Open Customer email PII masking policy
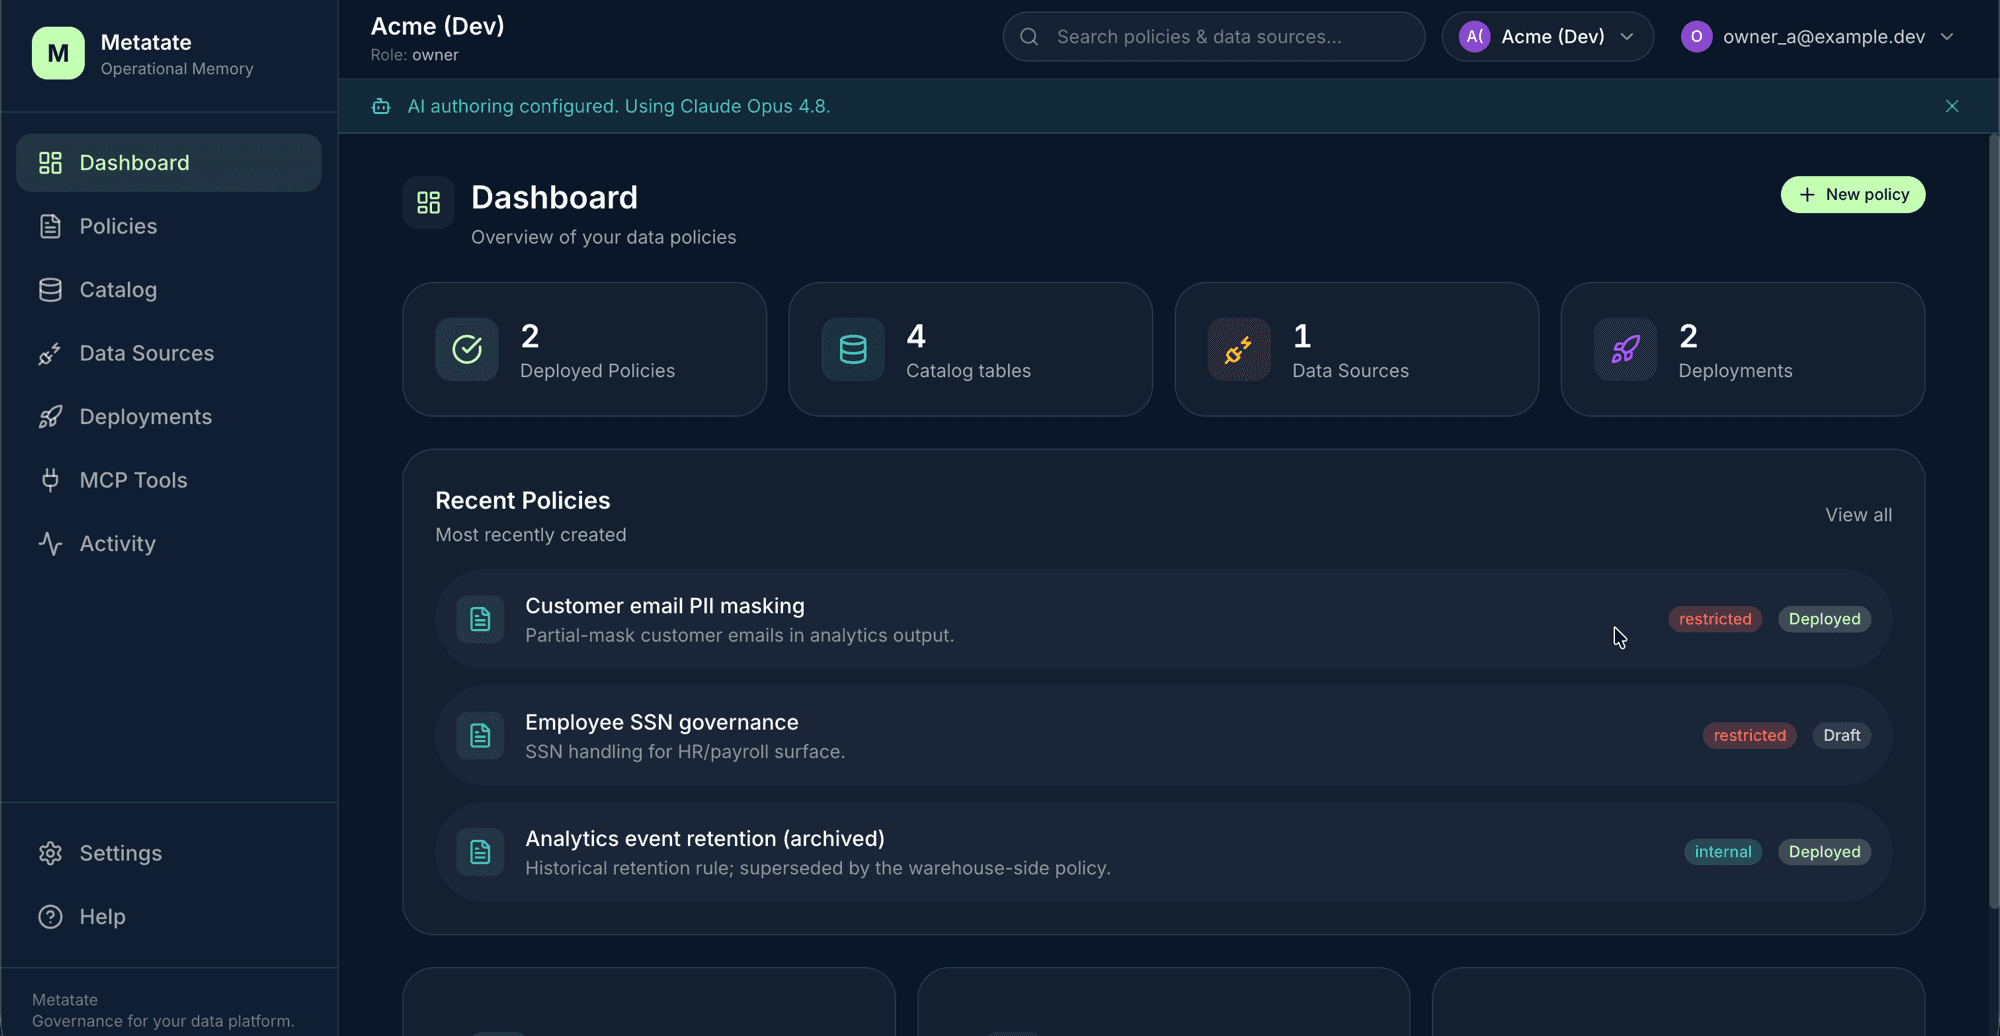 [1163, 619]
